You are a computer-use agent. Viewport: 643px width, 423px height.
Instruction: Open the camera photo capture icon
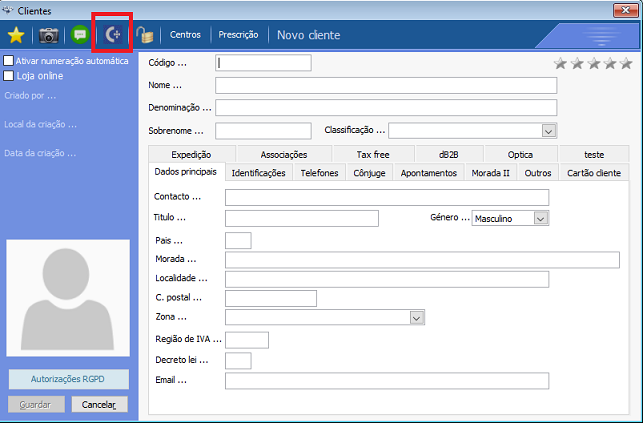(48, 35)
